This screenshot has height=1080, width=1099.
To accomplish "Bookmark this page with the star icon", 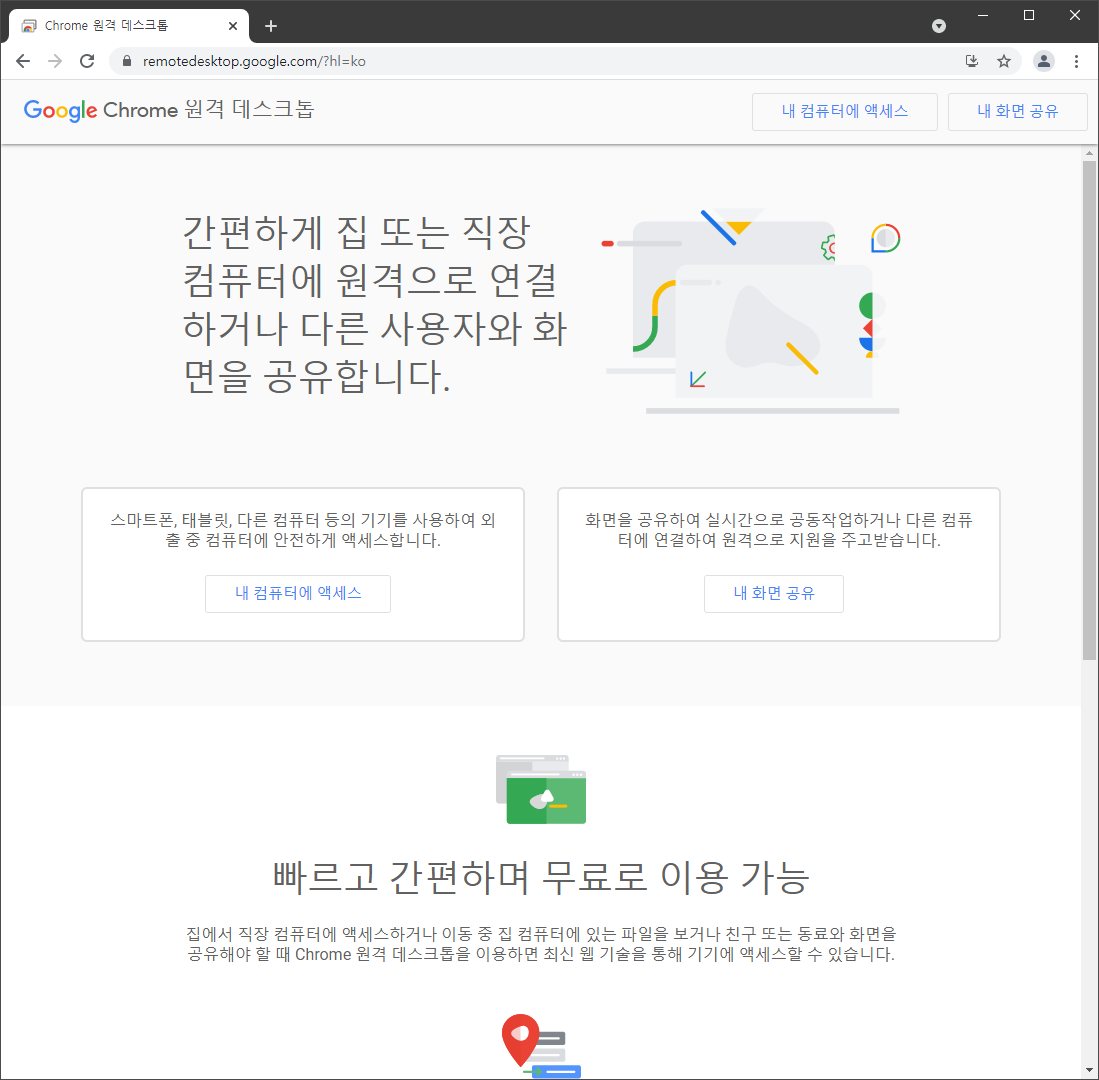I will [x=1004, y=61].
